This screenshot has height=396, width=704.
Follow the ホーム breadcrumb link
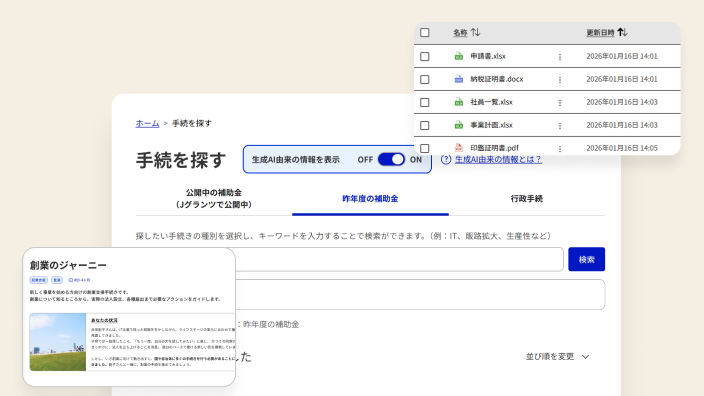(147, 123)
